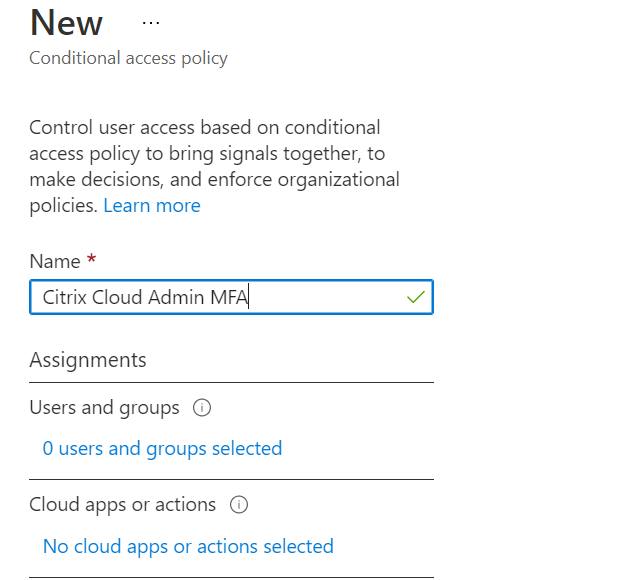Open No cloud apps or actions selected
Image resolution: width=637 pixels, height=580 pixels.
pyautogui.click(x=188, y=546)
